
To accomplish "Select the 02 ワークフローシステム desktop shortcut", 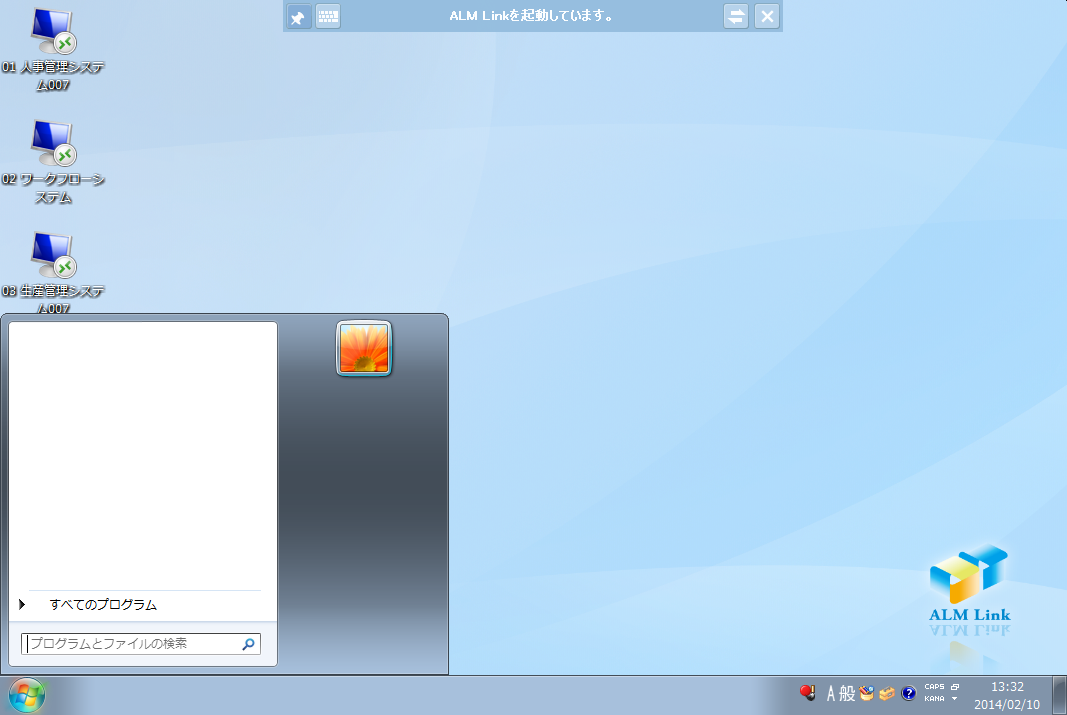I will point(53,163).
